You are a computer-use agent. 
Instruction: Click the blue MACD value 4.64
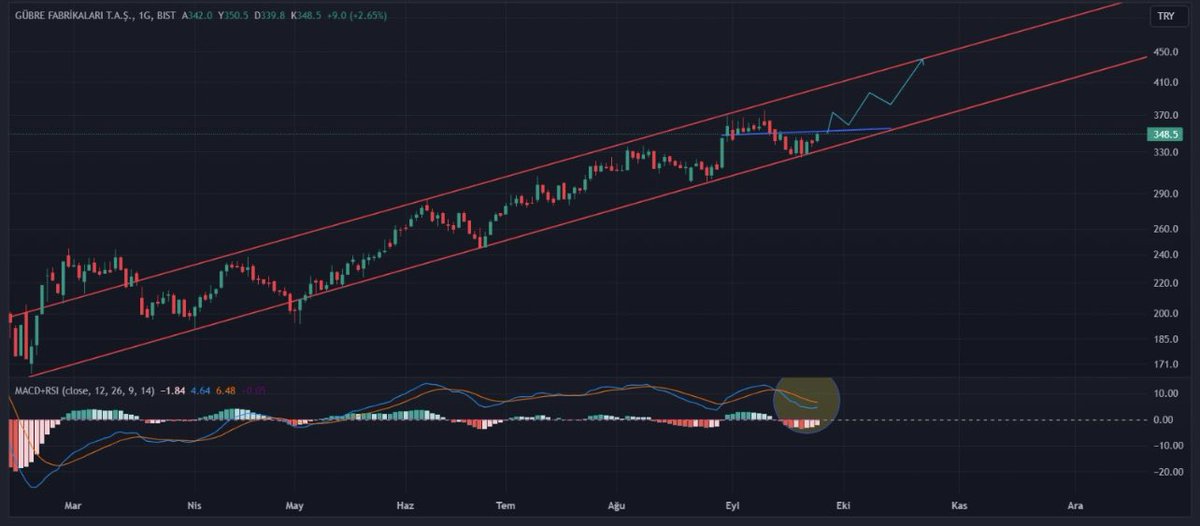[200, 391]
